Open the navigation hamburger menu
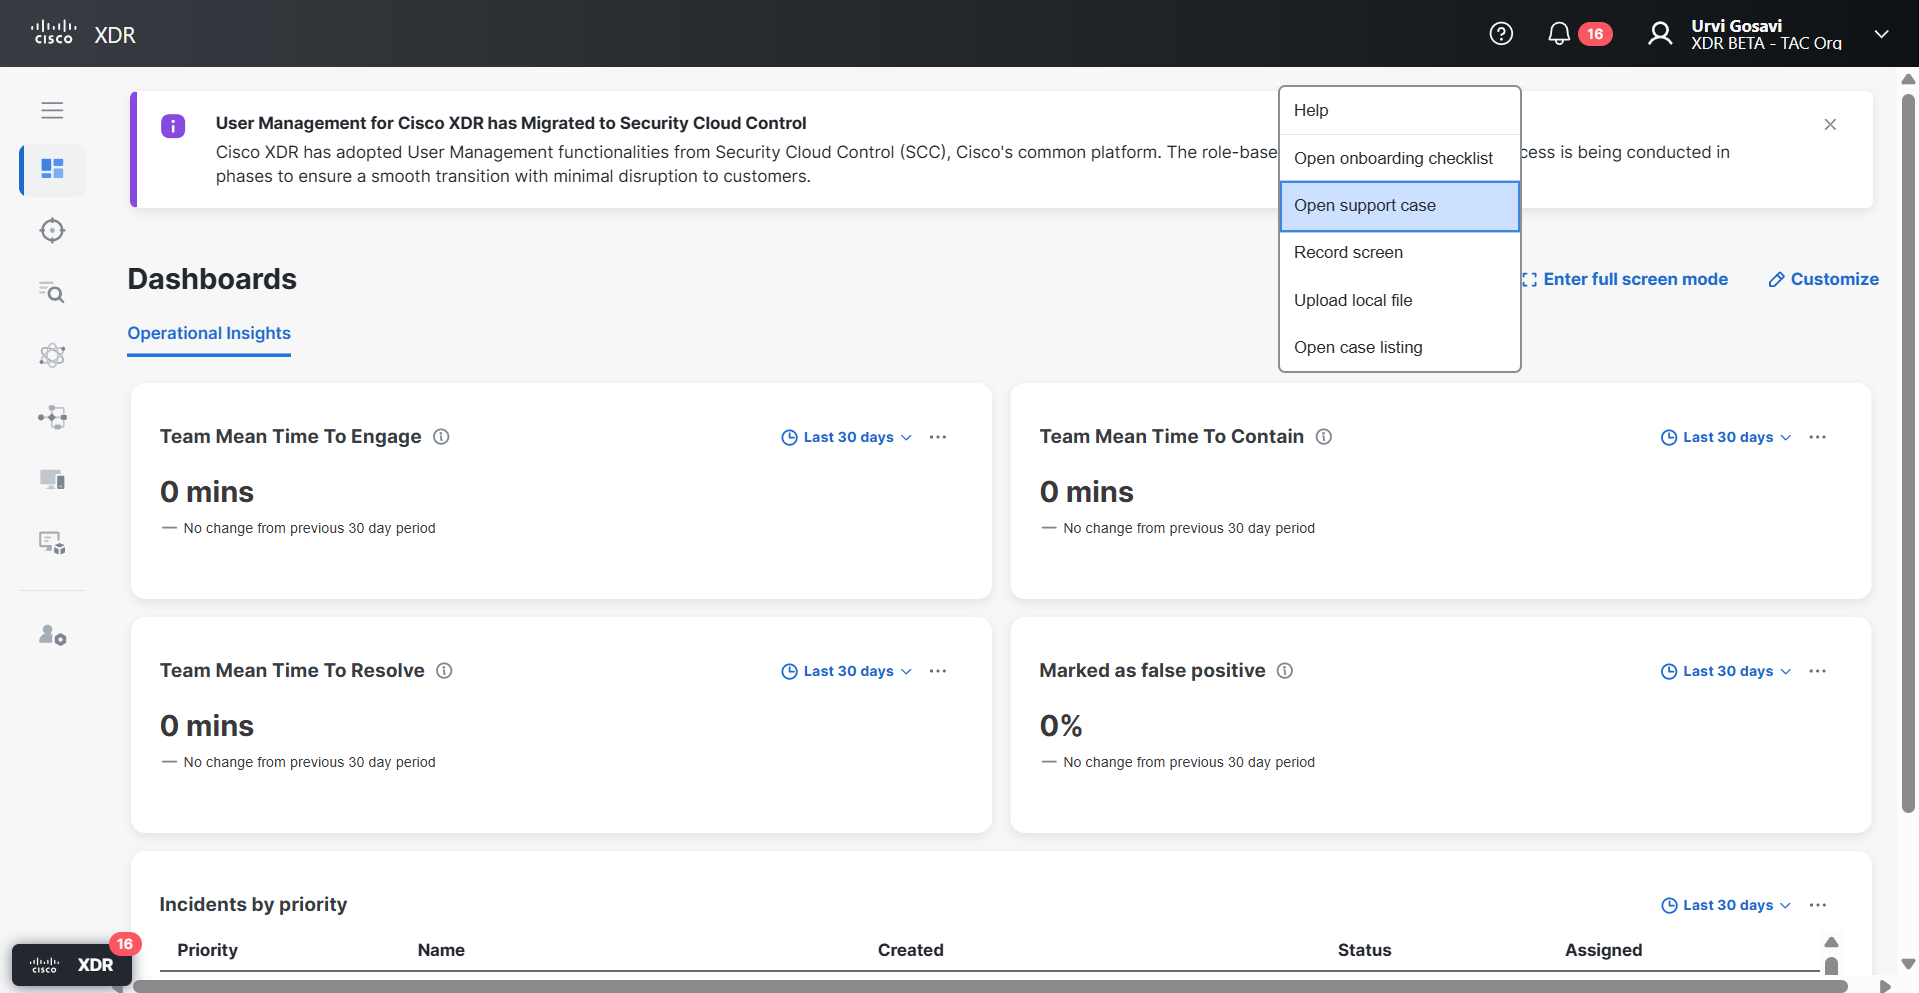The height and width of the screenshot is (993, 1919). pos(52,110)
